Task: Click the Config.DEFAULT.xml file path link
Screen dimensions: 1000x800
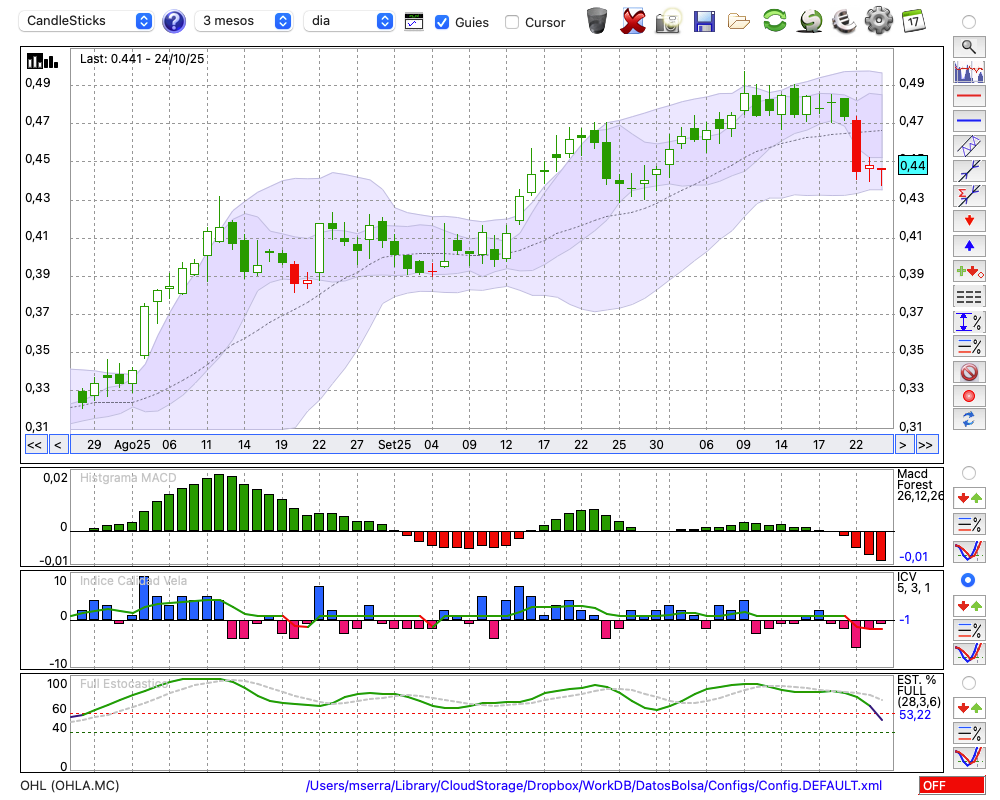Action: click(594, 785)
